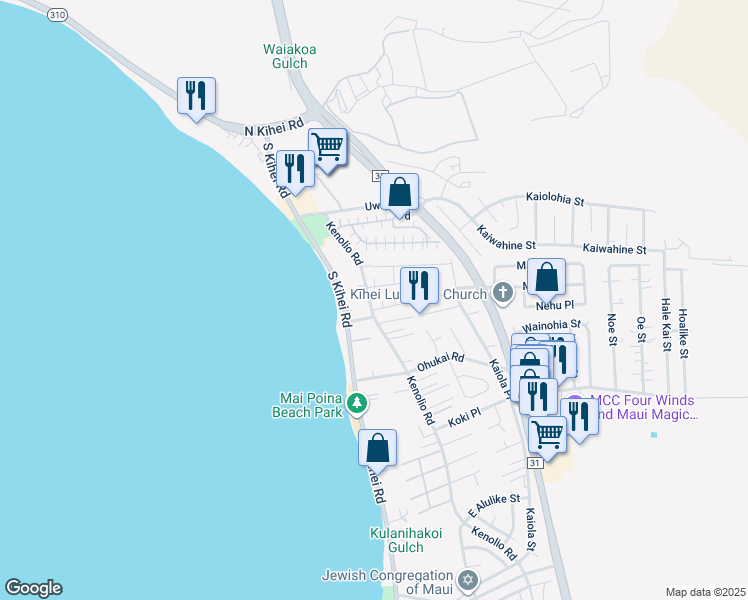The image size is (748, 600).
Task: Click the Kaiola St label
Action: [530, 529]
